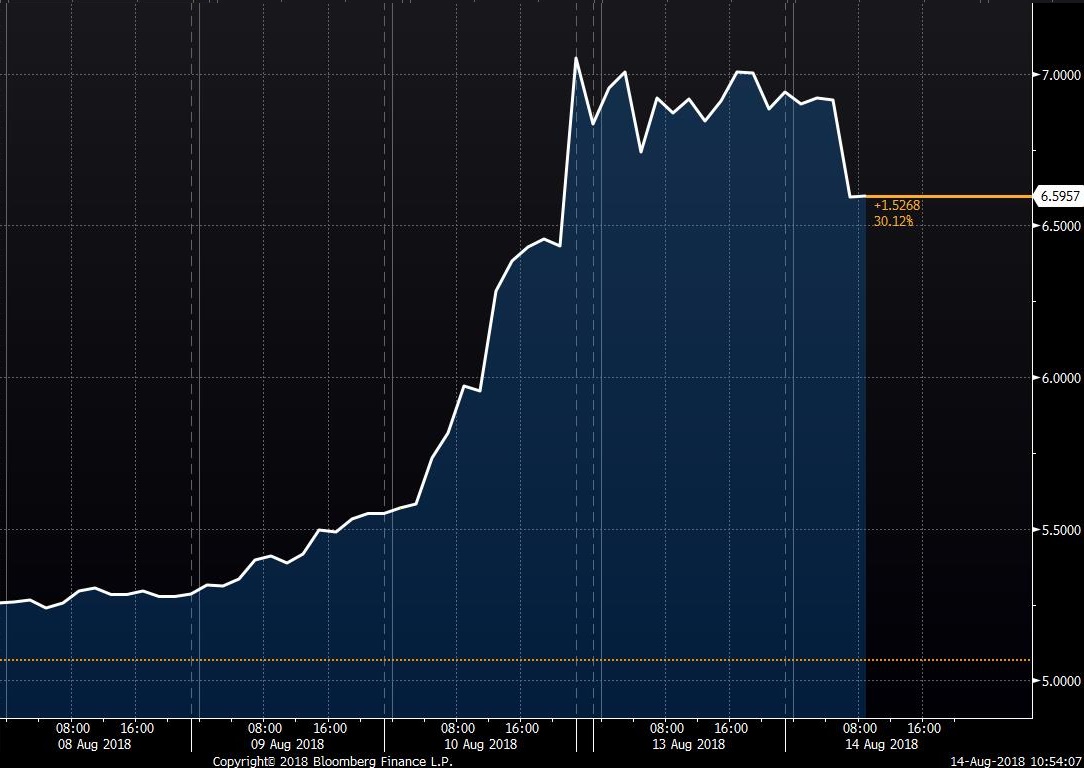Select the 10 Aug 2018 date label
The width and height of the screenshot is (1084, 768).
pos(480,744)
